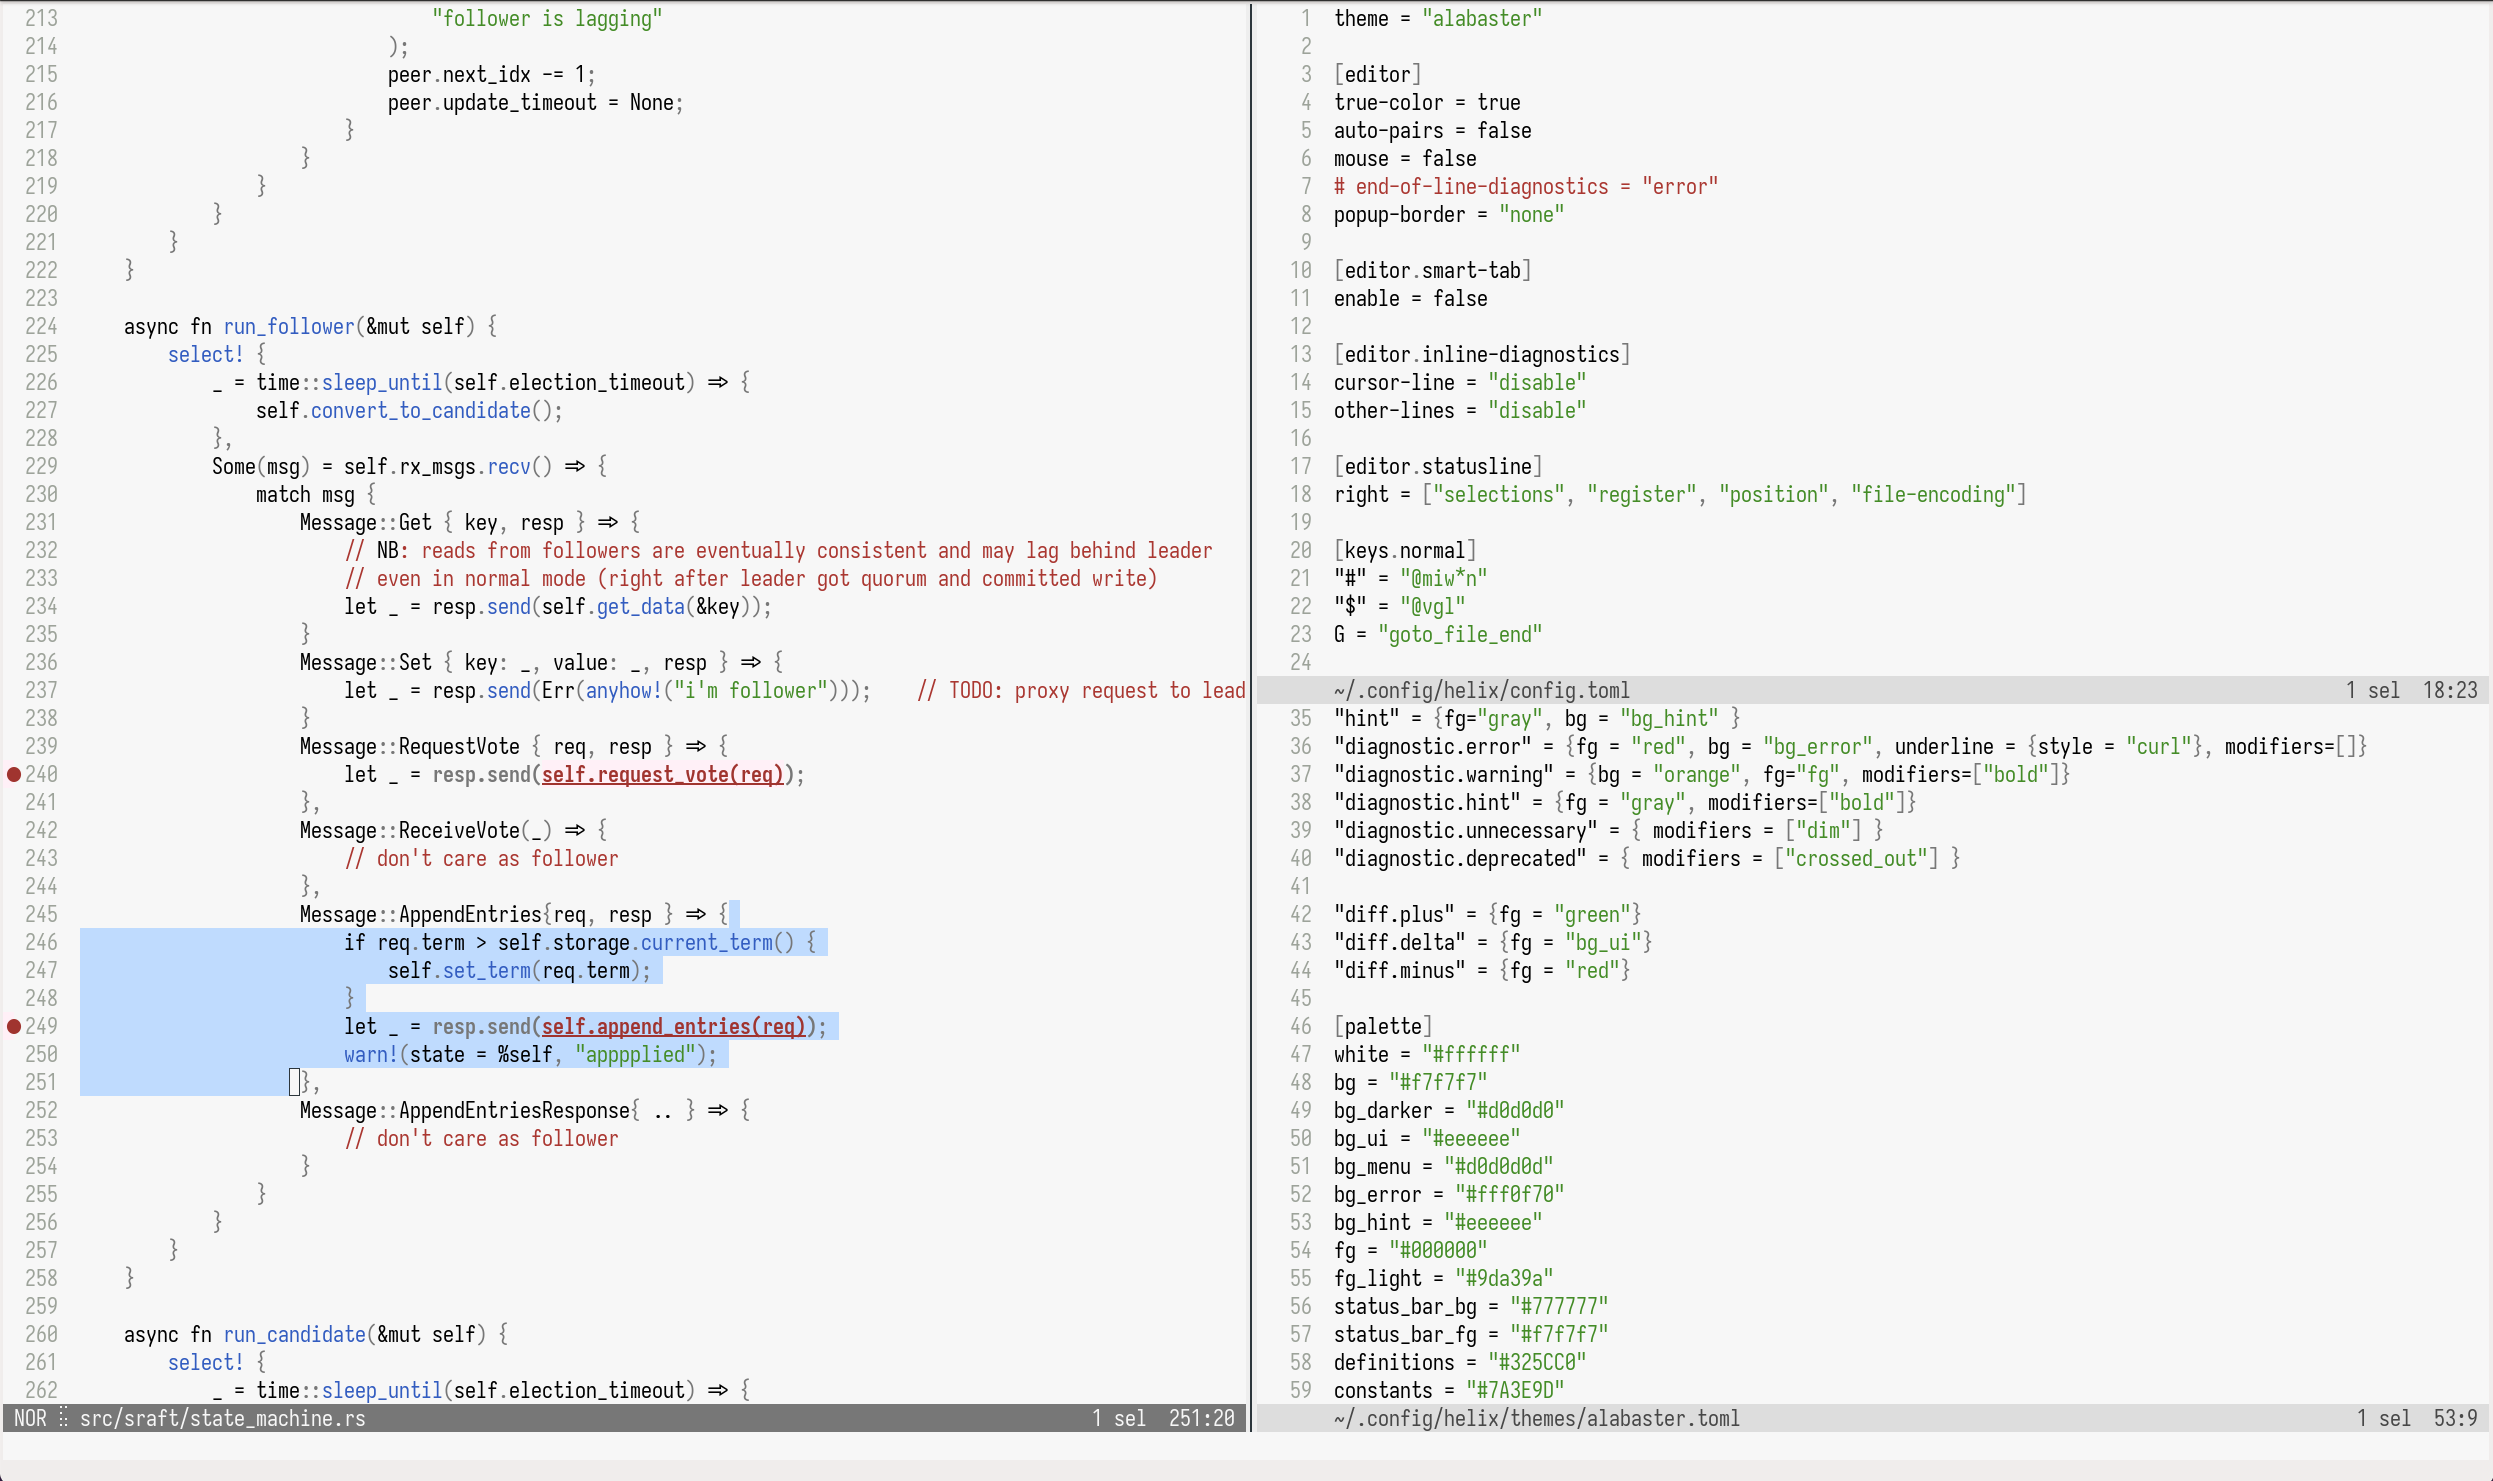
Task: Click underlined self.append_entries(req) error text
Action: tap(674, 1026)
